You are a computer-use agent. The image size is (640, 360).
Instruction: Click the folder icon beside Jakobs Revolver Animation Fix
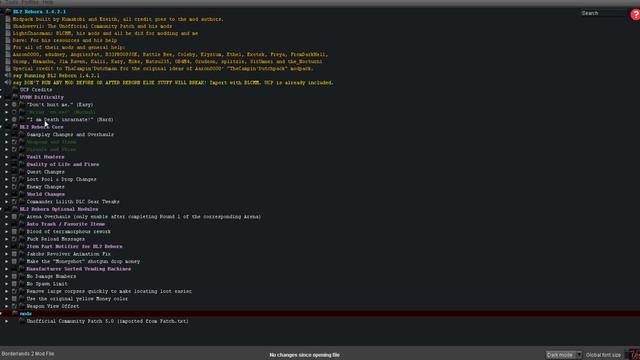pos(22,254)
